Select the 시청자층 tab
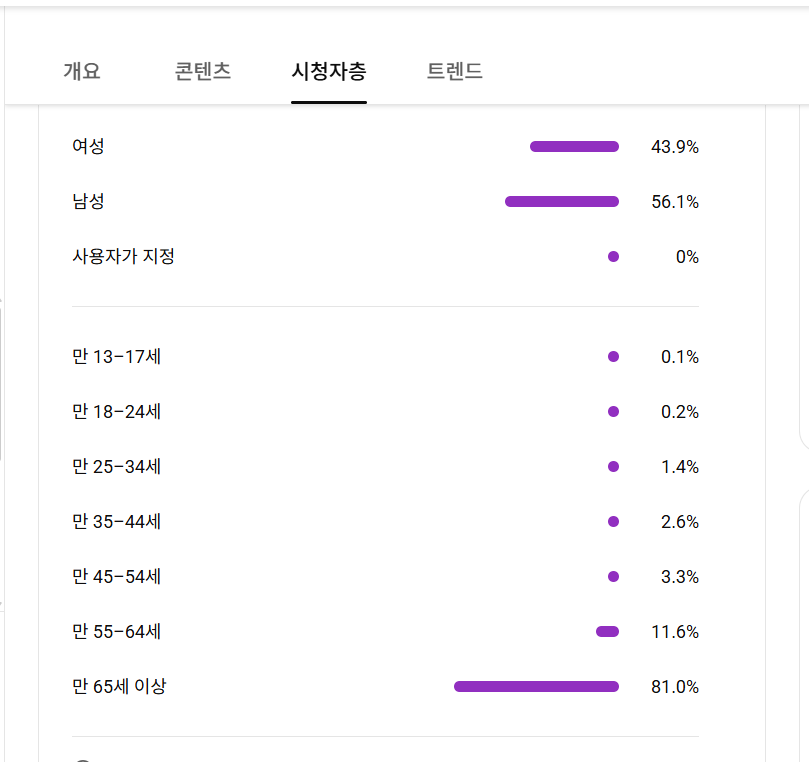Screen dimensions: 809x762 pyautogui.click(x=329, y=72)
